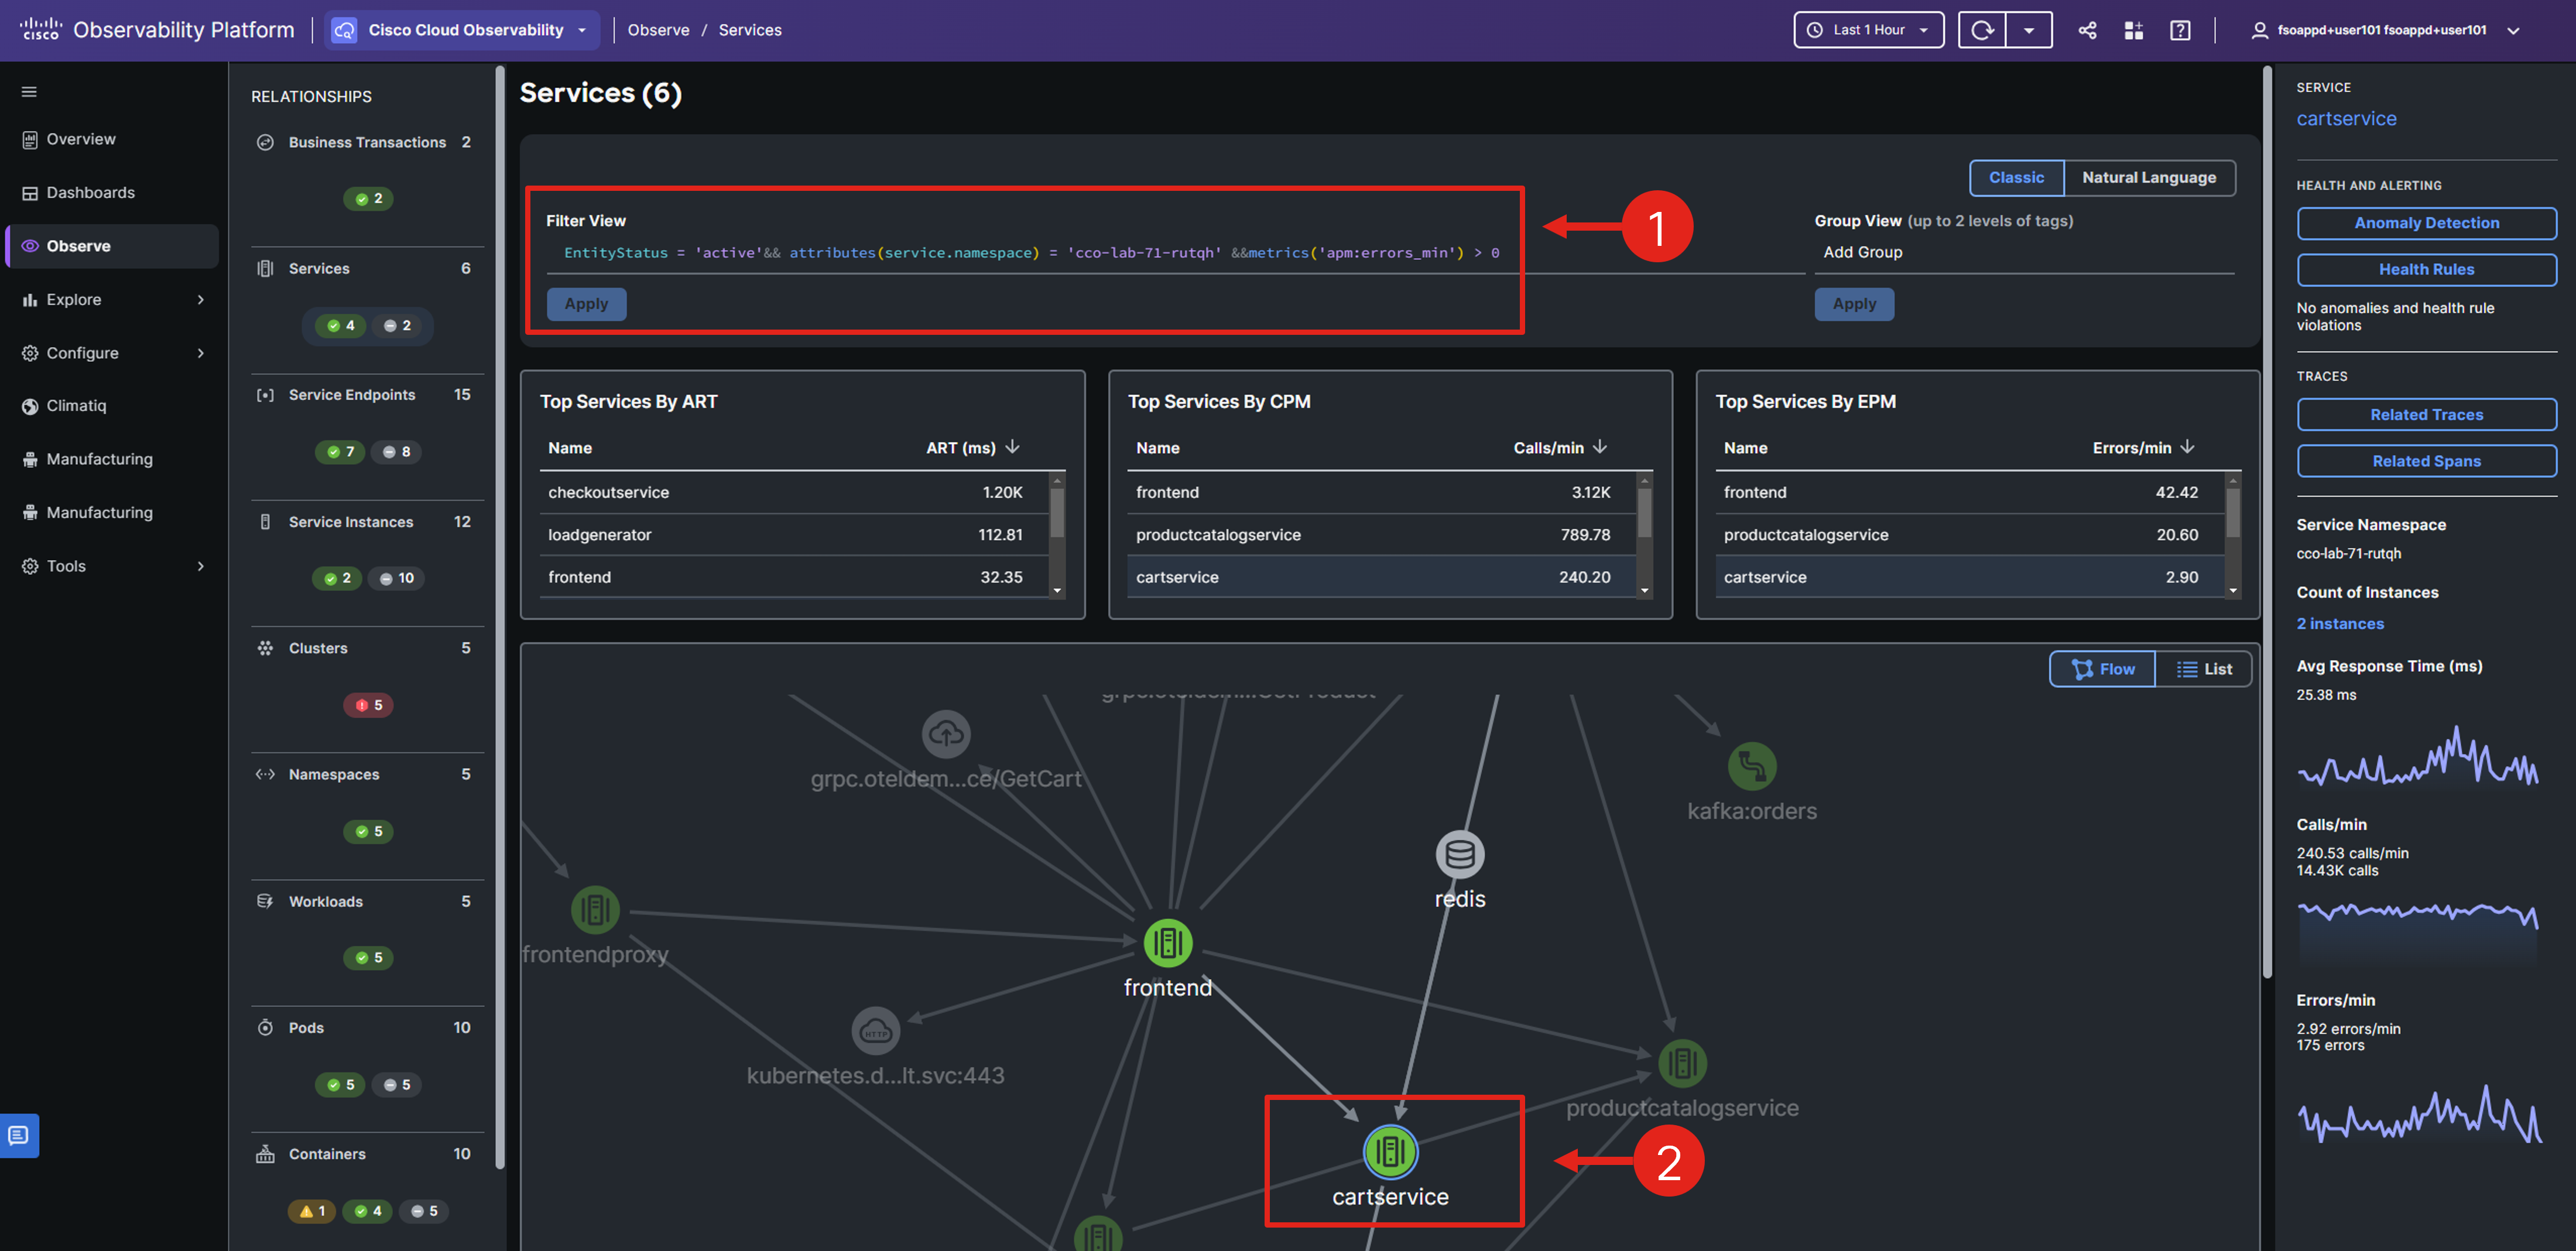This screenshot has width=2576, height=1251.
Task: Open the 2 instances link
Action: coord(2340,623)
